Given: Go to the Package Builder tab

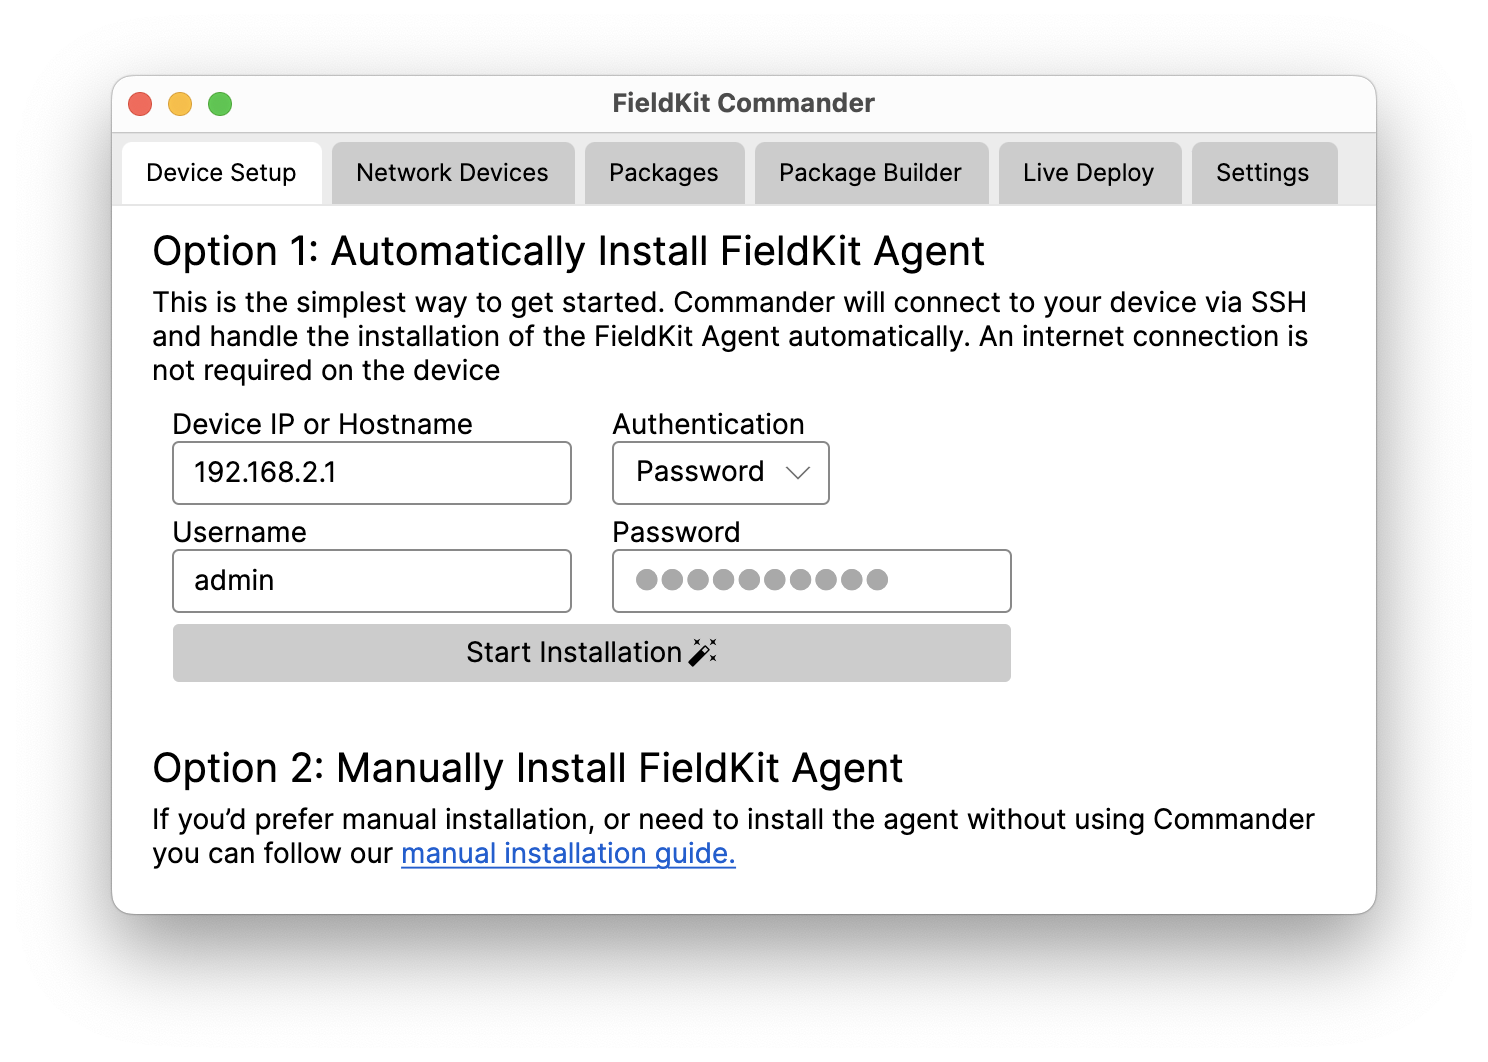Looking at the screenshot, I should 870,173.
